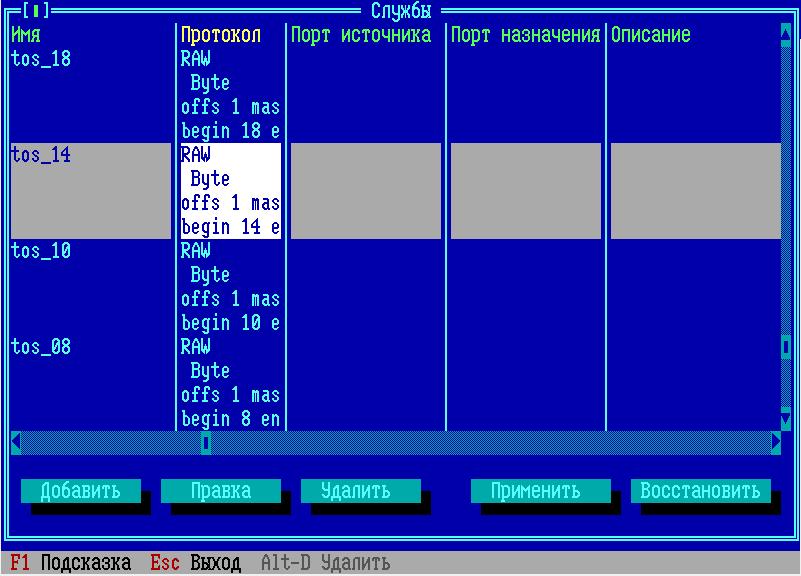Select the tos_10 service row
This screenshot has height=576, width=801.
41,251
